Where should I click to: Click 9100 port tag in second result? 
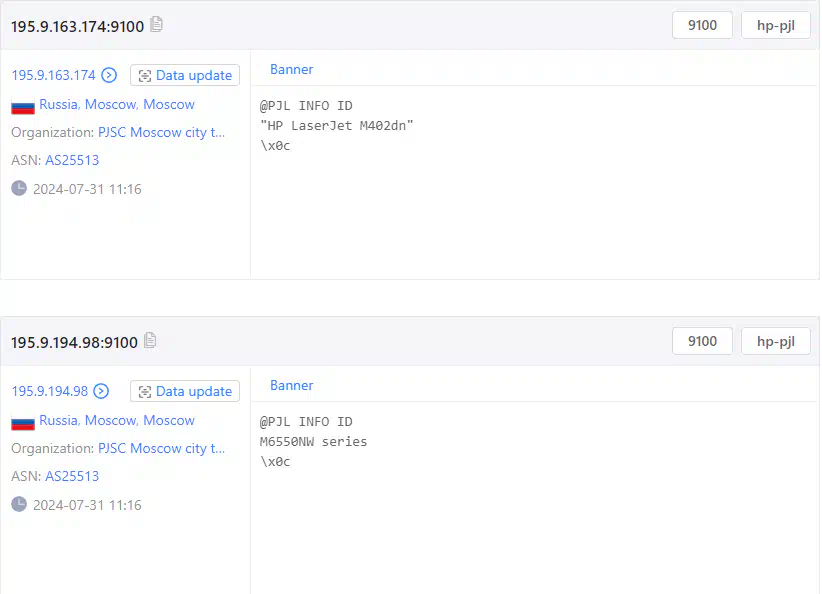click(702, 341)
